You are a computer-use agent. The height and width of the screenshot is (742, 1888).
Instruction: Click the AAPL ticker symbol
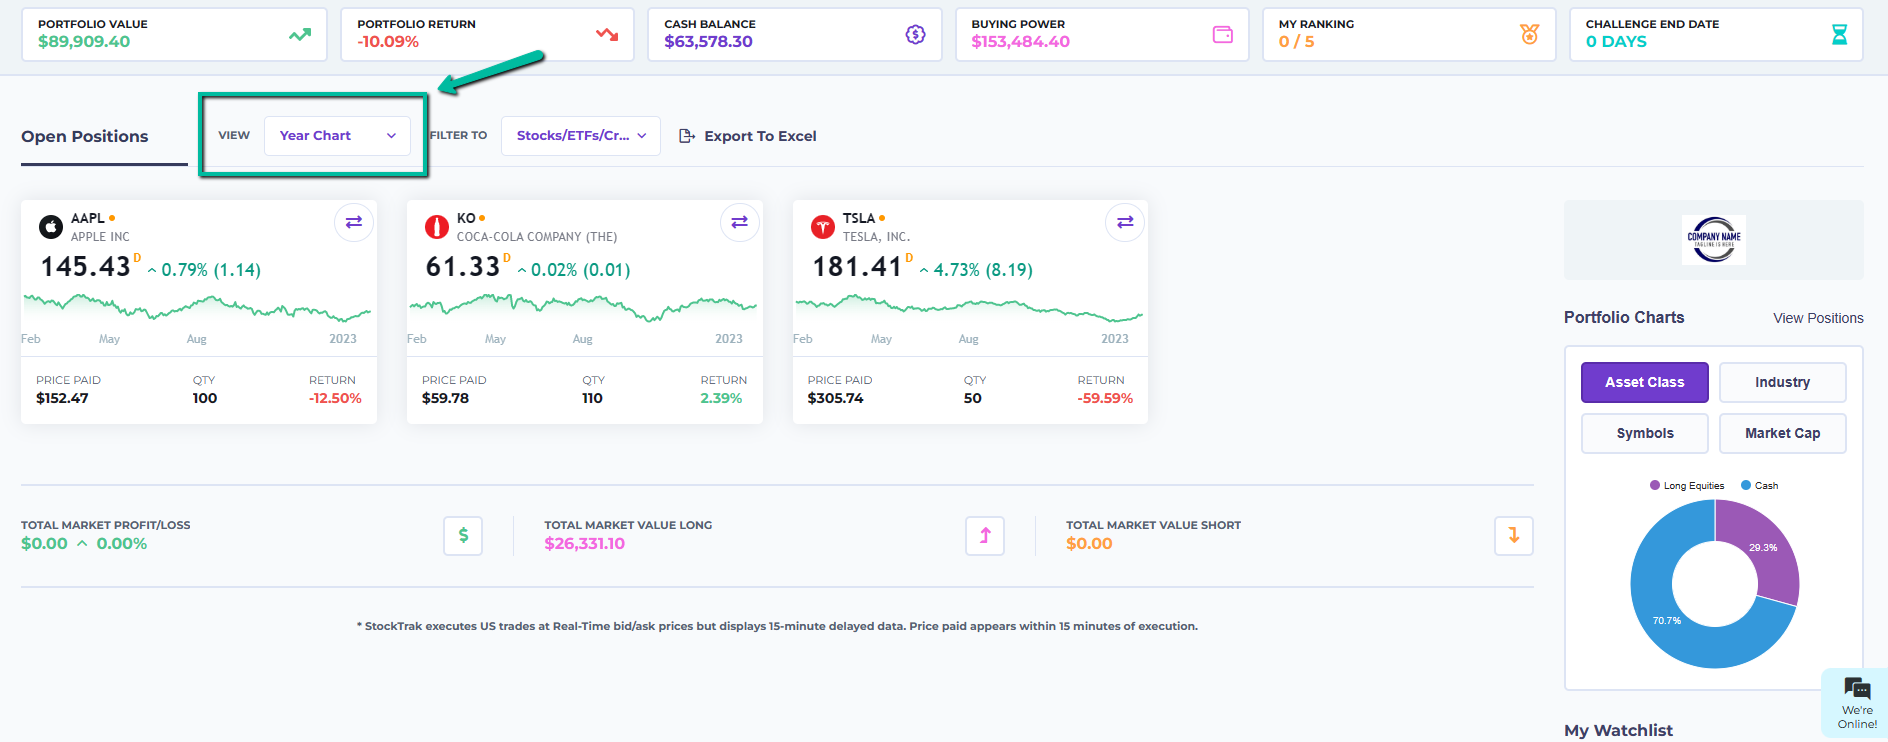tap(87, 218)
